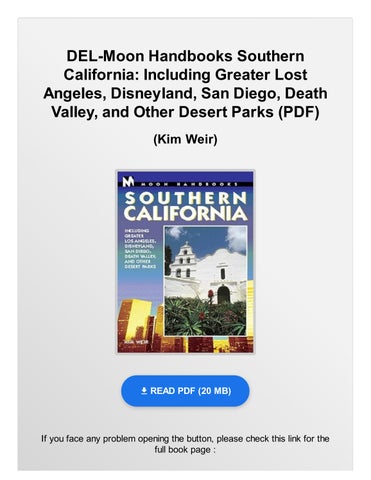Click 'SOUTHERN CALIFORNIA' title on cover
371x480 pixels.
tap(186, 207)
